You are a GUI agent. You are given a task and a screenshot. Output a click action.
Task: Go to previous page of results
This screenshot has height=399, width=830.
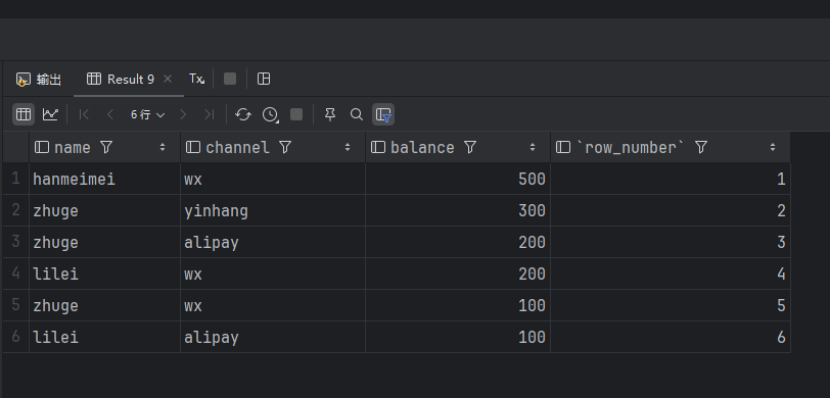click(110, 114)
